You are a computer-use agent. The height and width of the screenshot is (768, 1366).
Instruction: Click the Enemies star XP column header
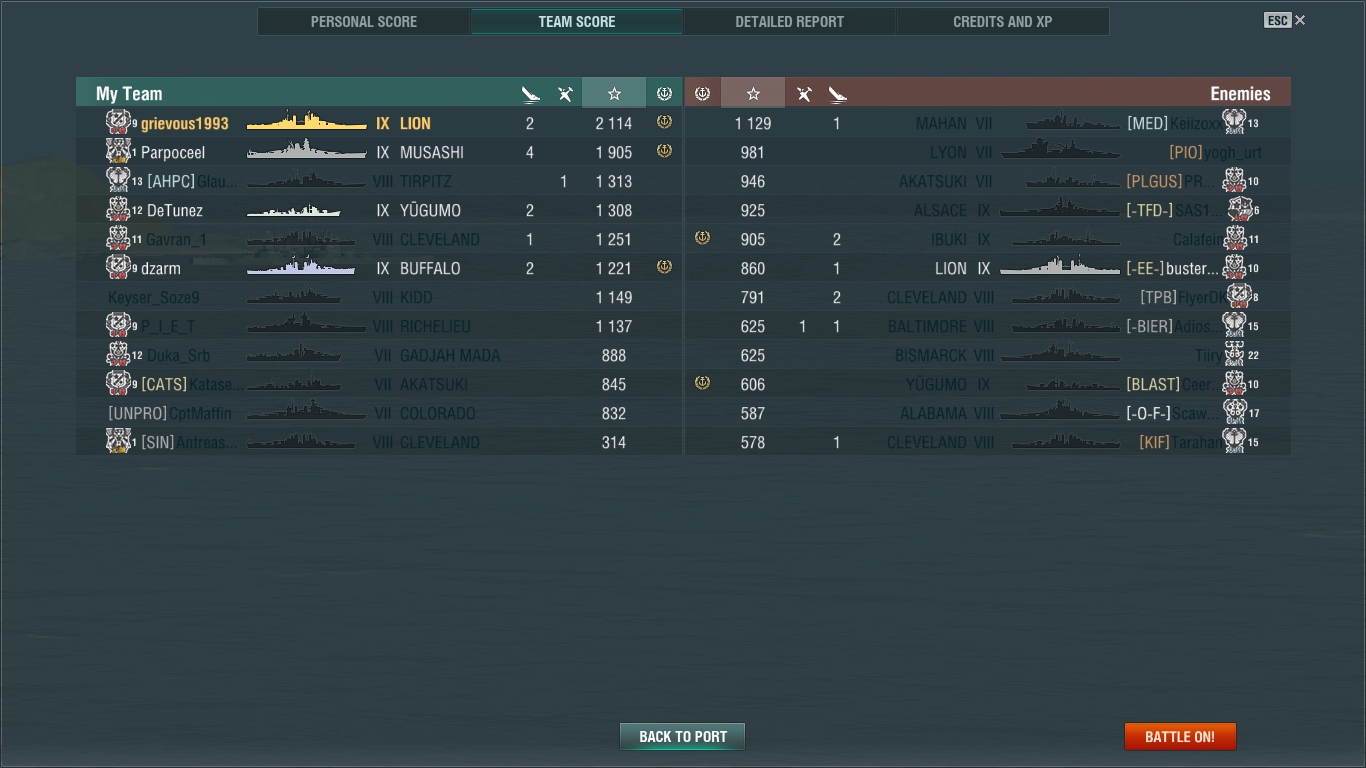(x=753, y=93)
